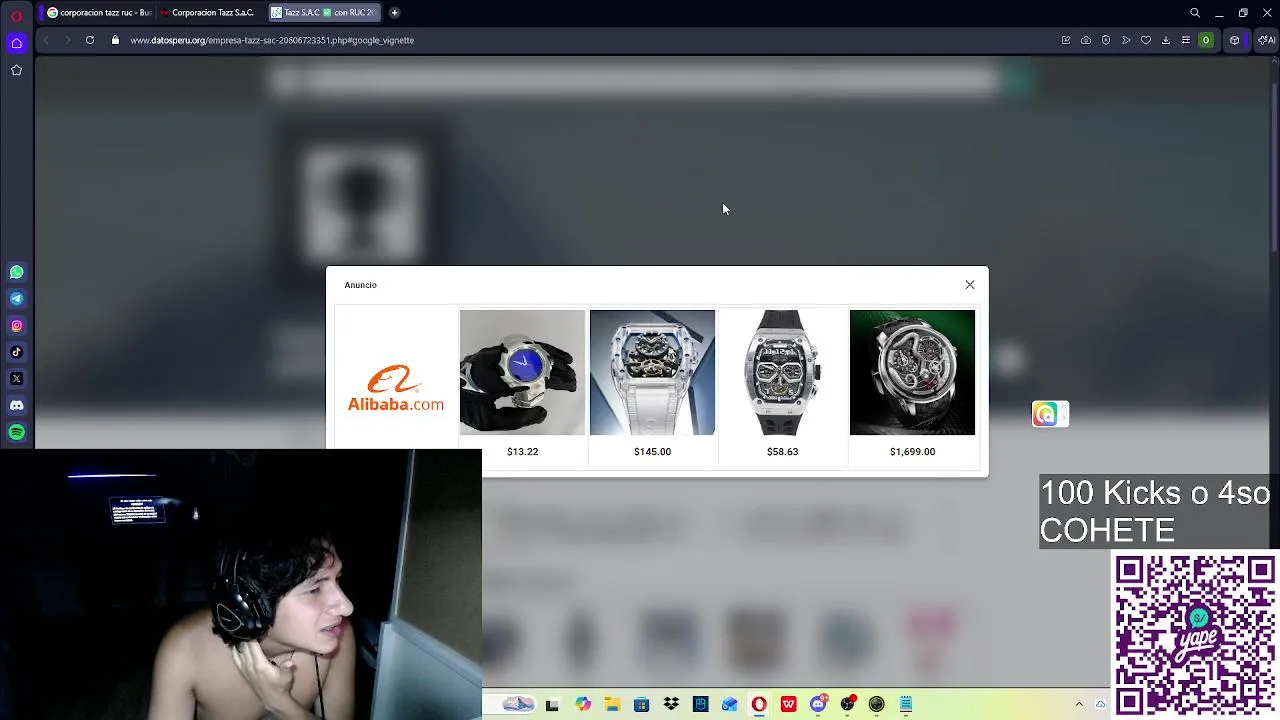This screenshot has height=720, width=1280.
Task: Open X (Twitter) in Opera sidebar
Action: coord(17,378)
